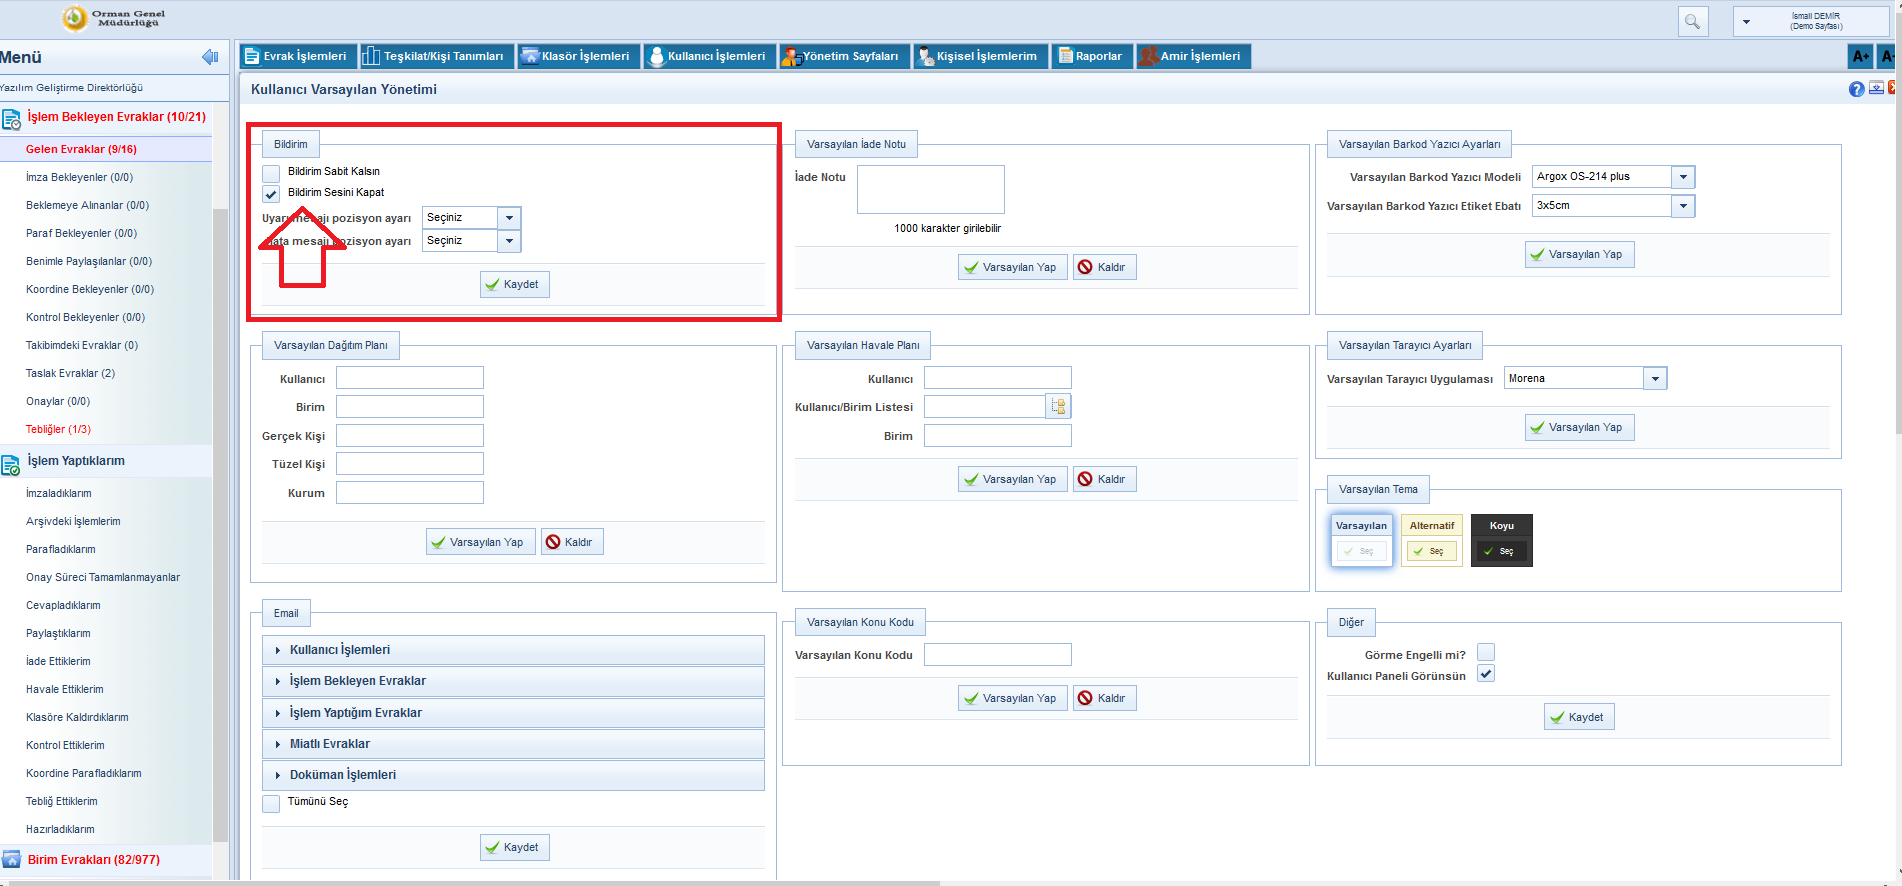Click İşlem Yaptıklarım sidebar icon
Image resolution: width=1902 pixels, height=886 pixels.
point(11,464)
